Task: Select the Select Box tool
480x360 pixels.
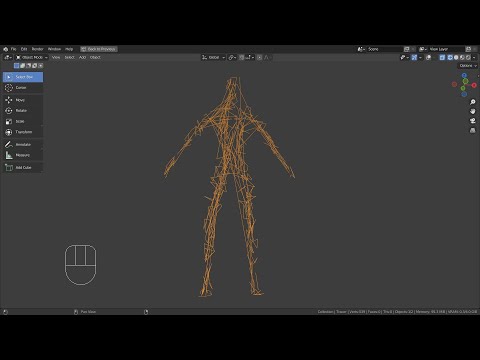Action: coord(23,77)
